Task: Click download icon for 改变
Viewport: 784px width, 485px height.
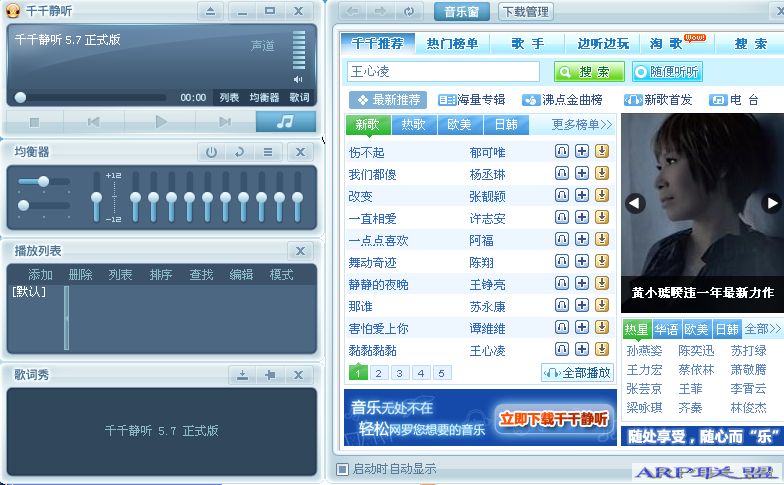Action: click(602, 195)
